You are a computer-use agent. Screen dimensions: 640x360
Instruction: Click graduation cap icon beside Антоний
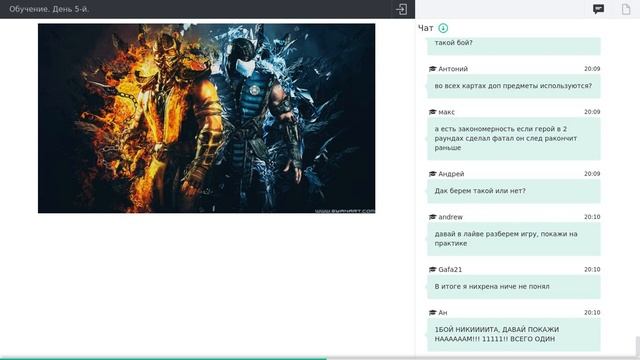(x=433, y=69)
